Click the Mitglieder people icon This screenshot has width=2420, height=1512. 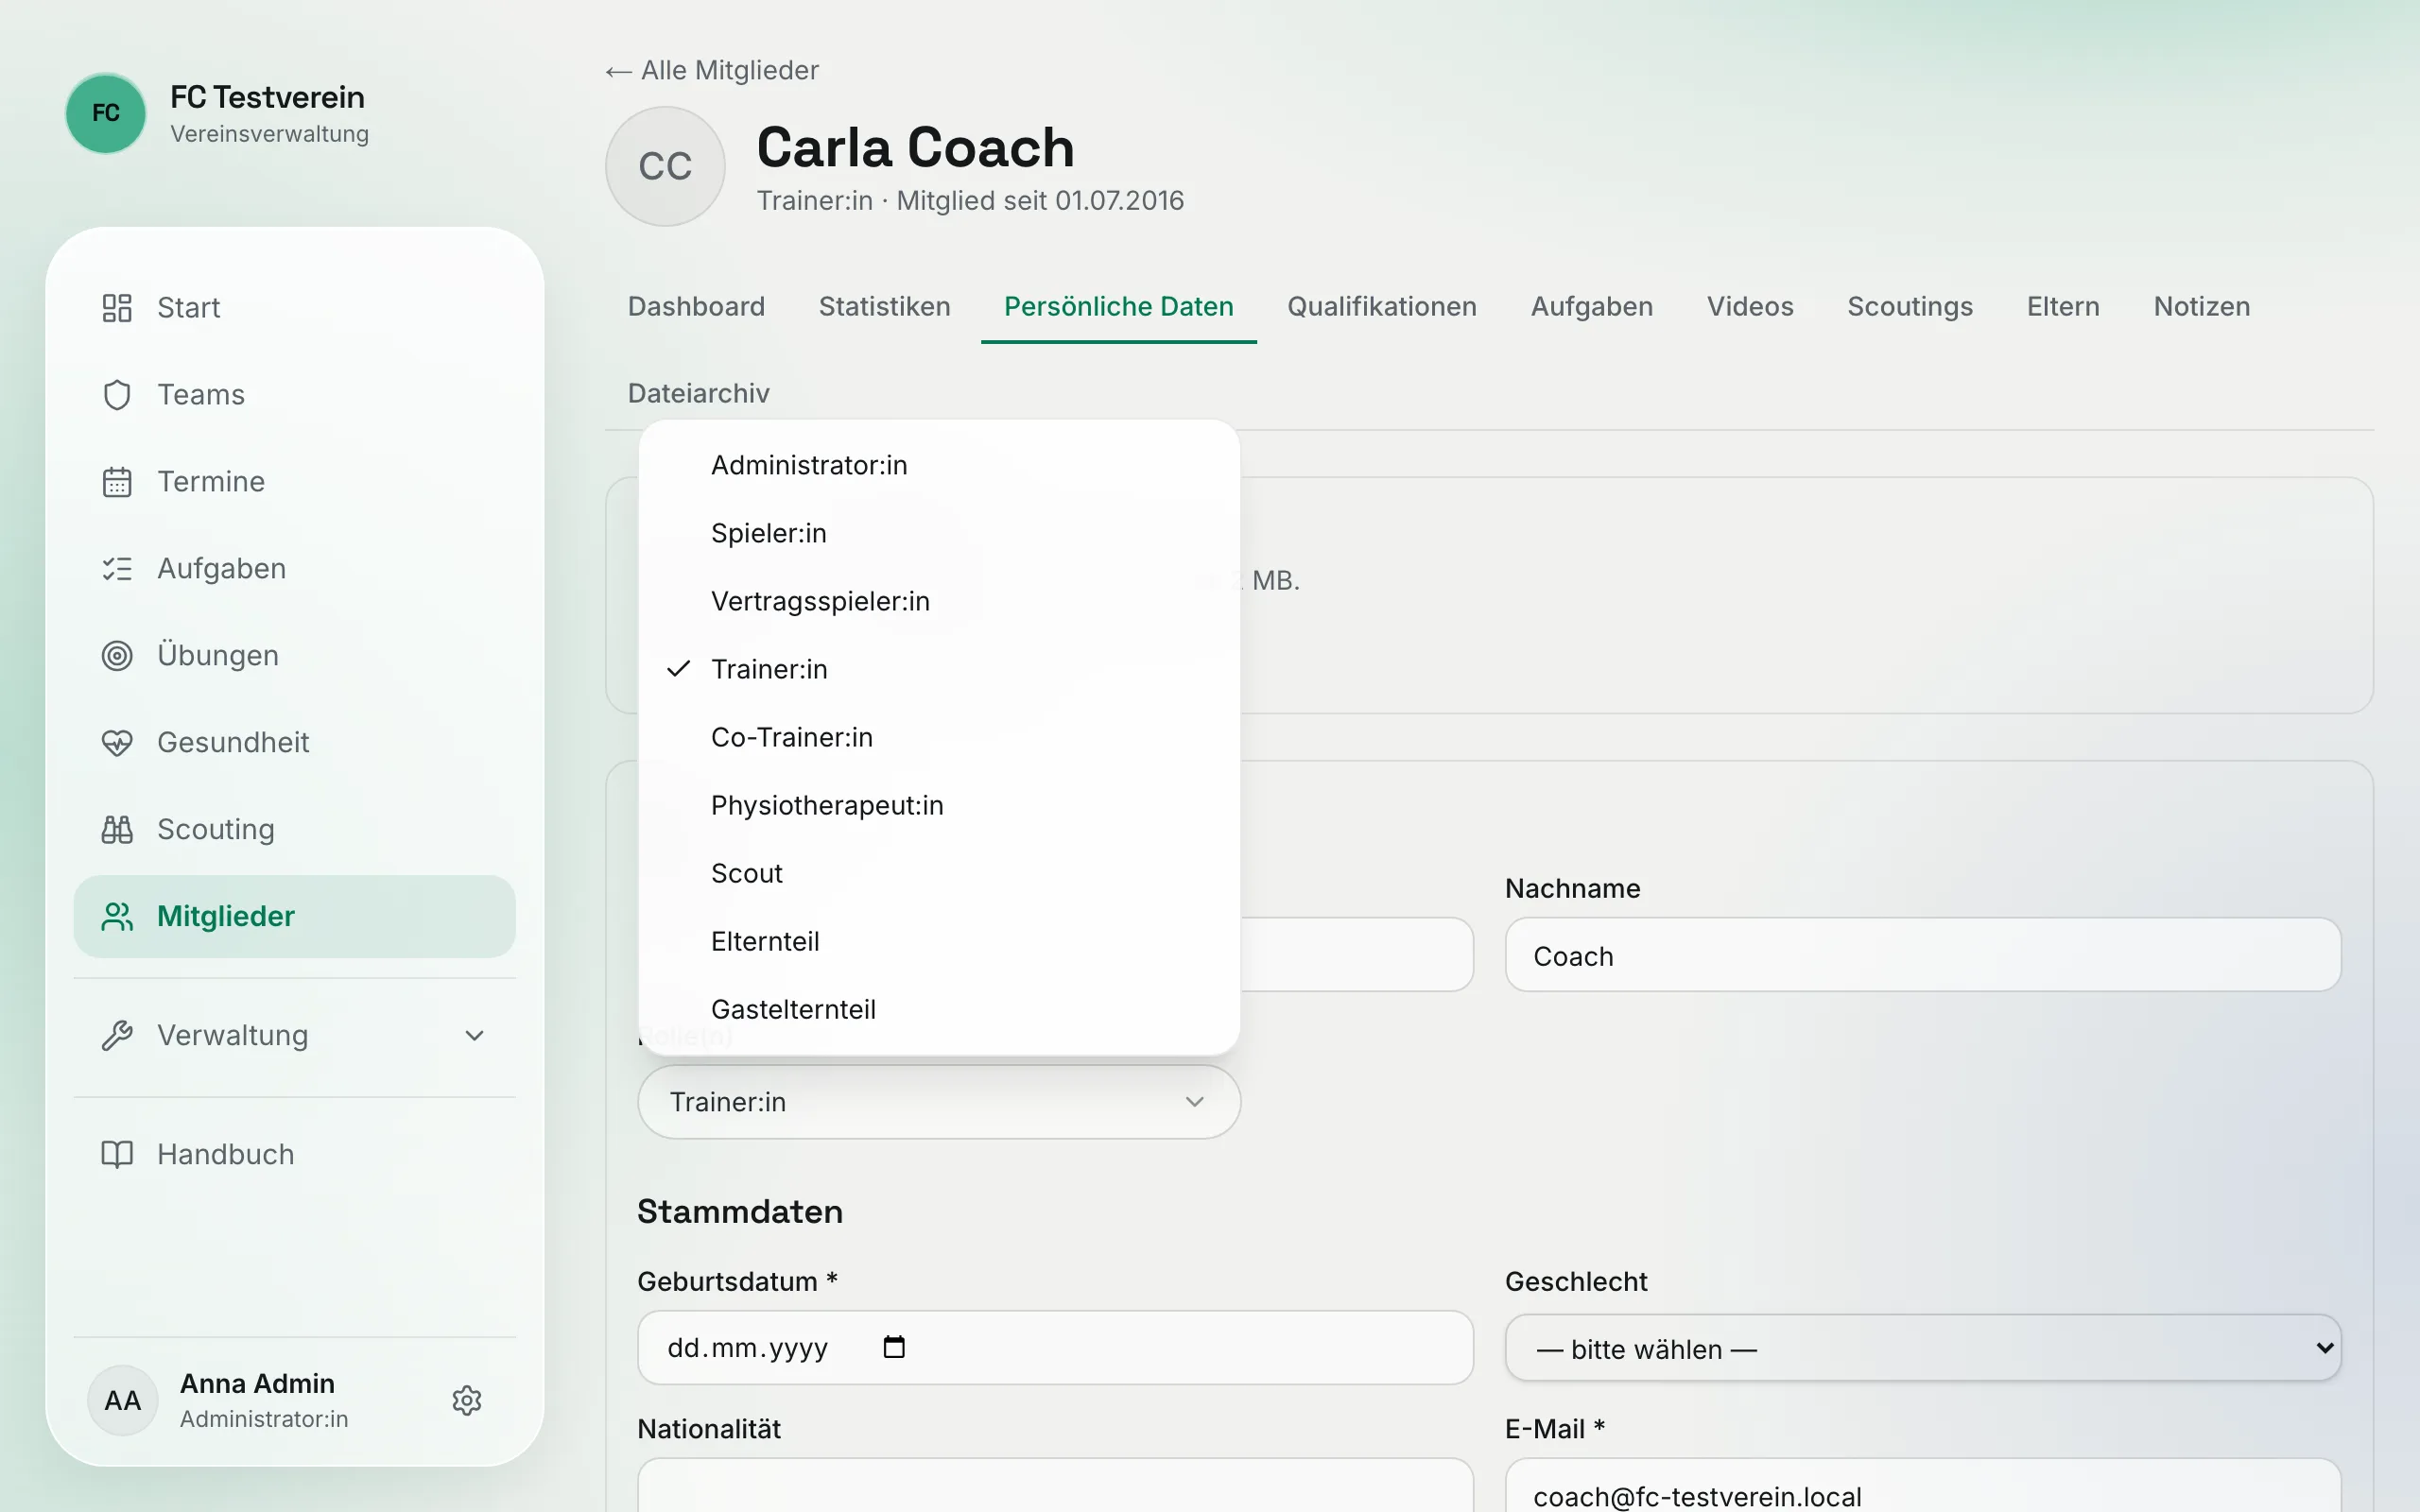point(117,917)
